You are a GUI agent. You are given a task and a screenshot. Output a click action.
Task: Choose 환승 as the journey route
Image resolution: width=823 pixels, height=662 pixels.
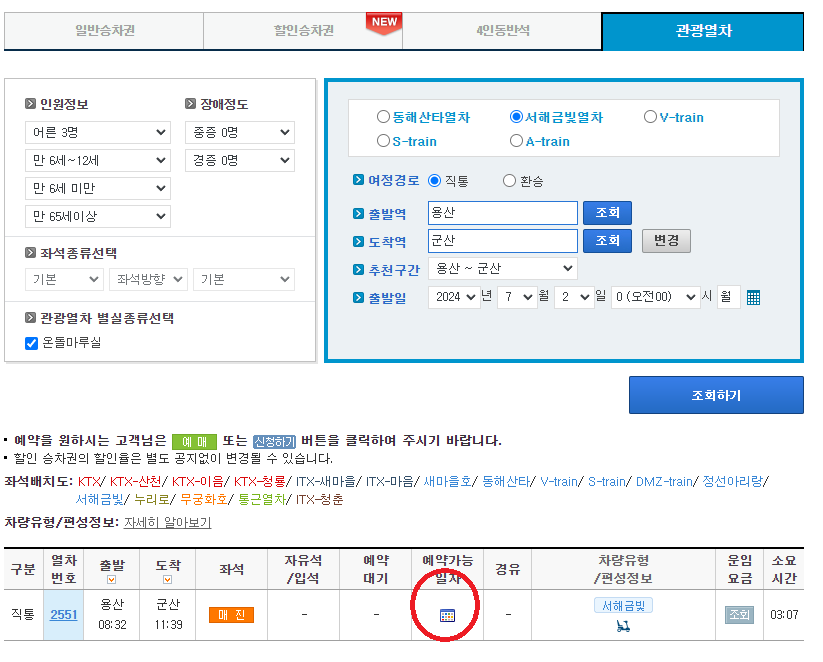tap(510, 182)
